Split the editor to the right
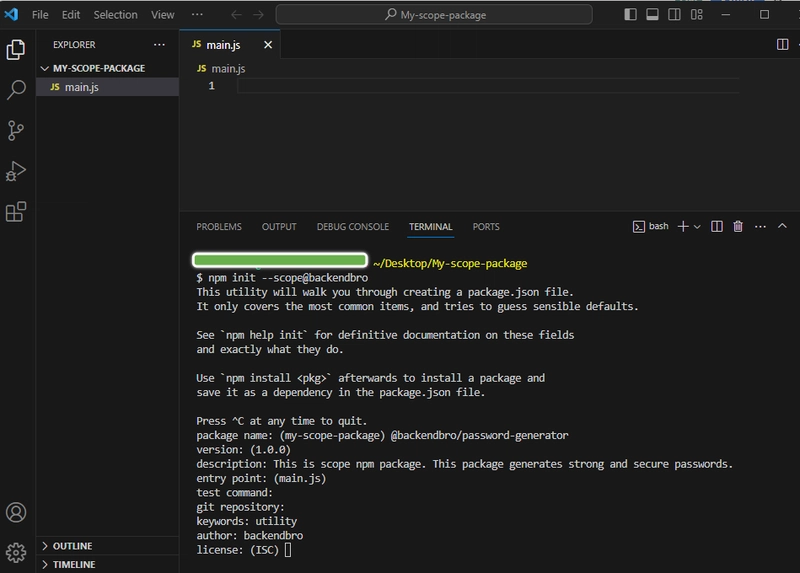This screenshot has width=800, height=573. [x=783, y=45]
